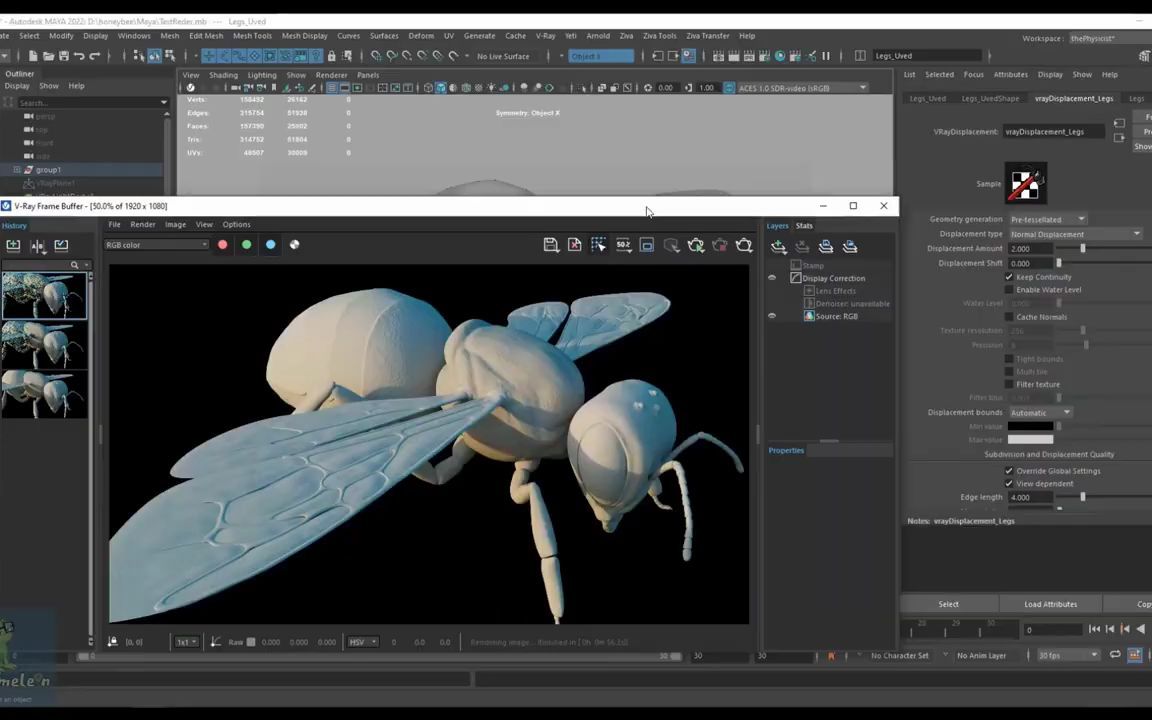
Task: Uncheck the Keep Continuity checkbox
Action: pos(1009,277)
